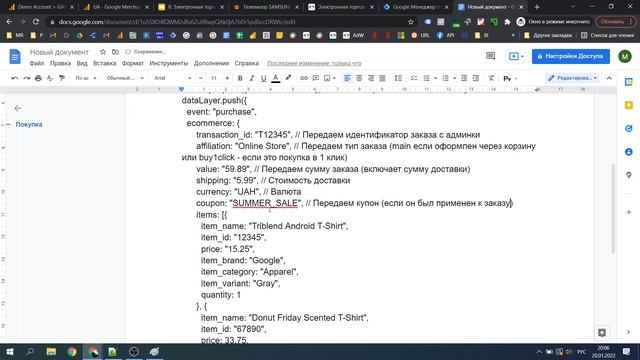
Task: Open the Google Docs home icon
Action: (15, 56)
